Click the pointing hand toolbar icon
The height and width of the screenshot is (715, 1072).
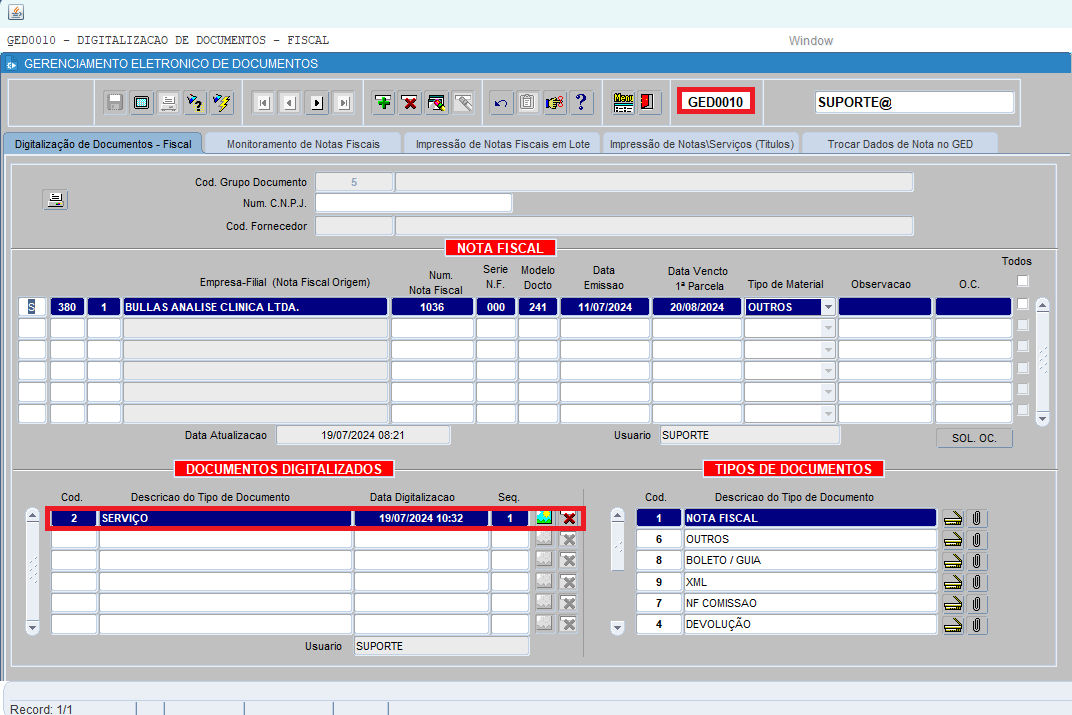(554, 103)
